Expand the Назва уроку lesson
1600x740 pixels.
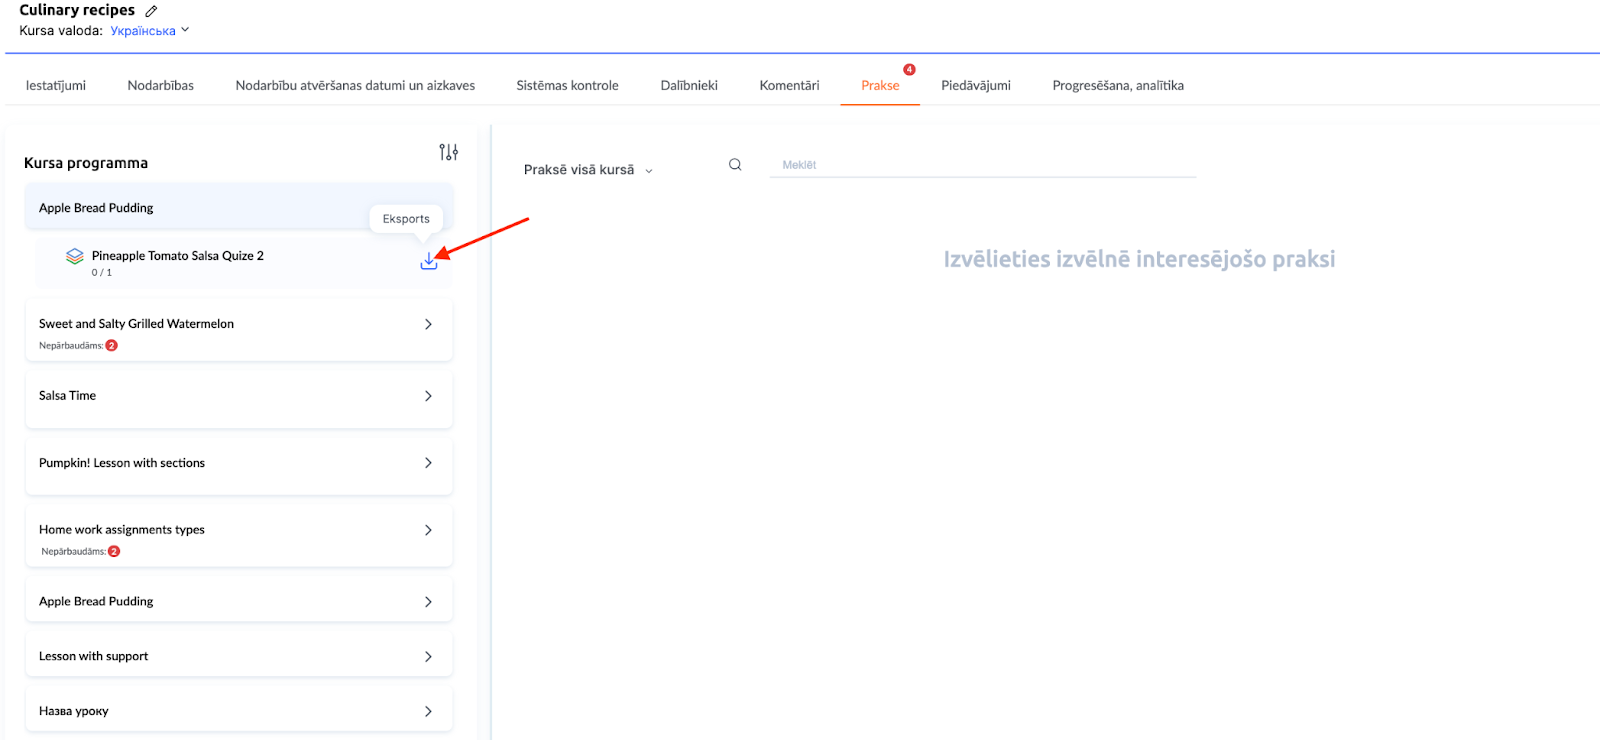click(428, 711)
